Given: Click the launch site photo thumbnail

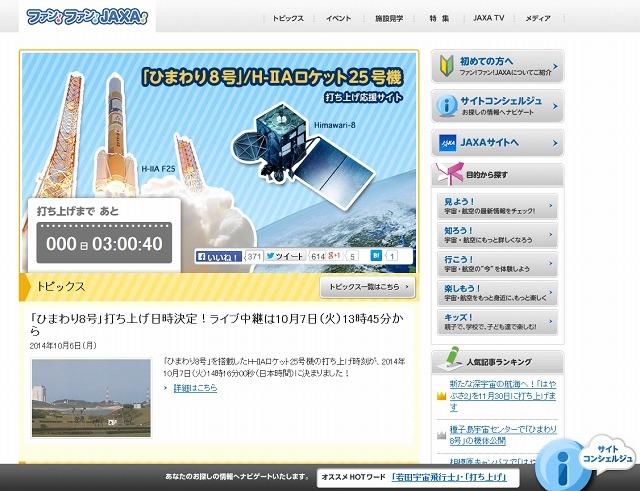Looking at the screenshot, I should point(91,398).
